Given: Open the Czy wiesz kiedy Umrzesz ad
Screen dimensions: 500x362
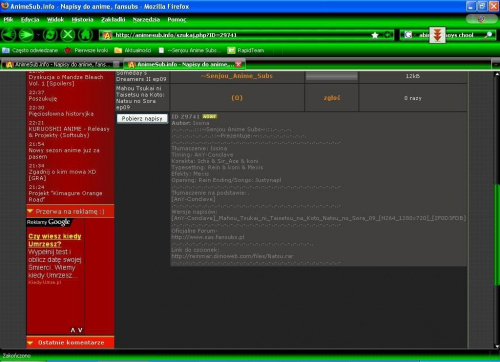Looking at the screenshot, I should [55, 240].
